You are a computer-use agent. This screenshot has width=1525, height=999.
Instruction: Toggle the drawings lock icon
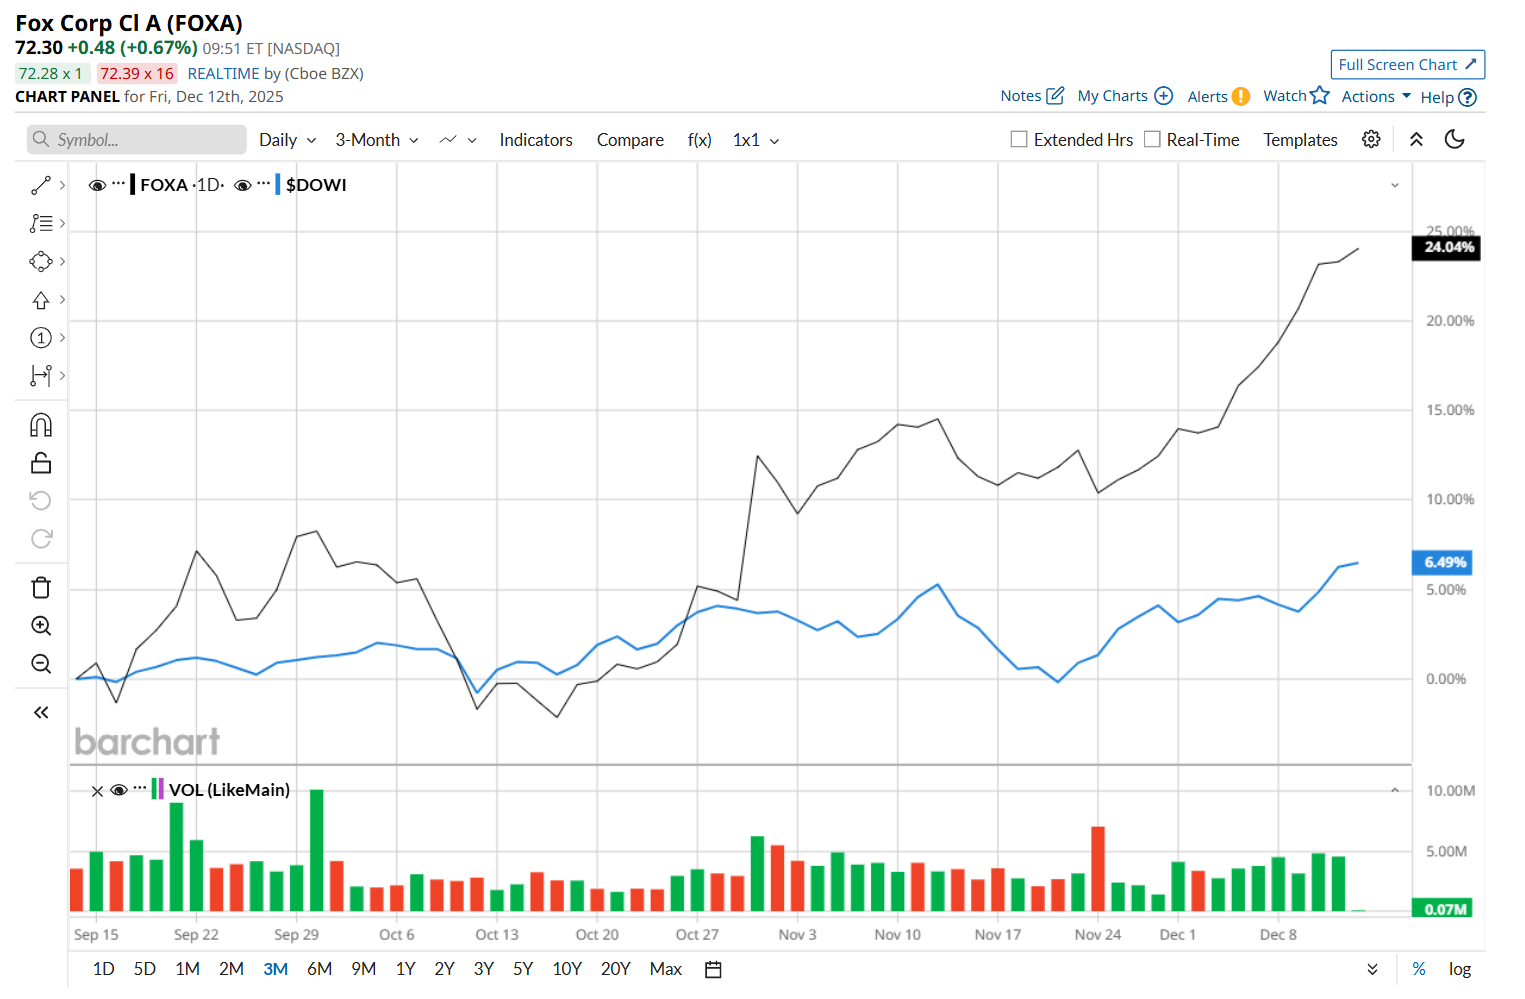click(x=41, y=463)
